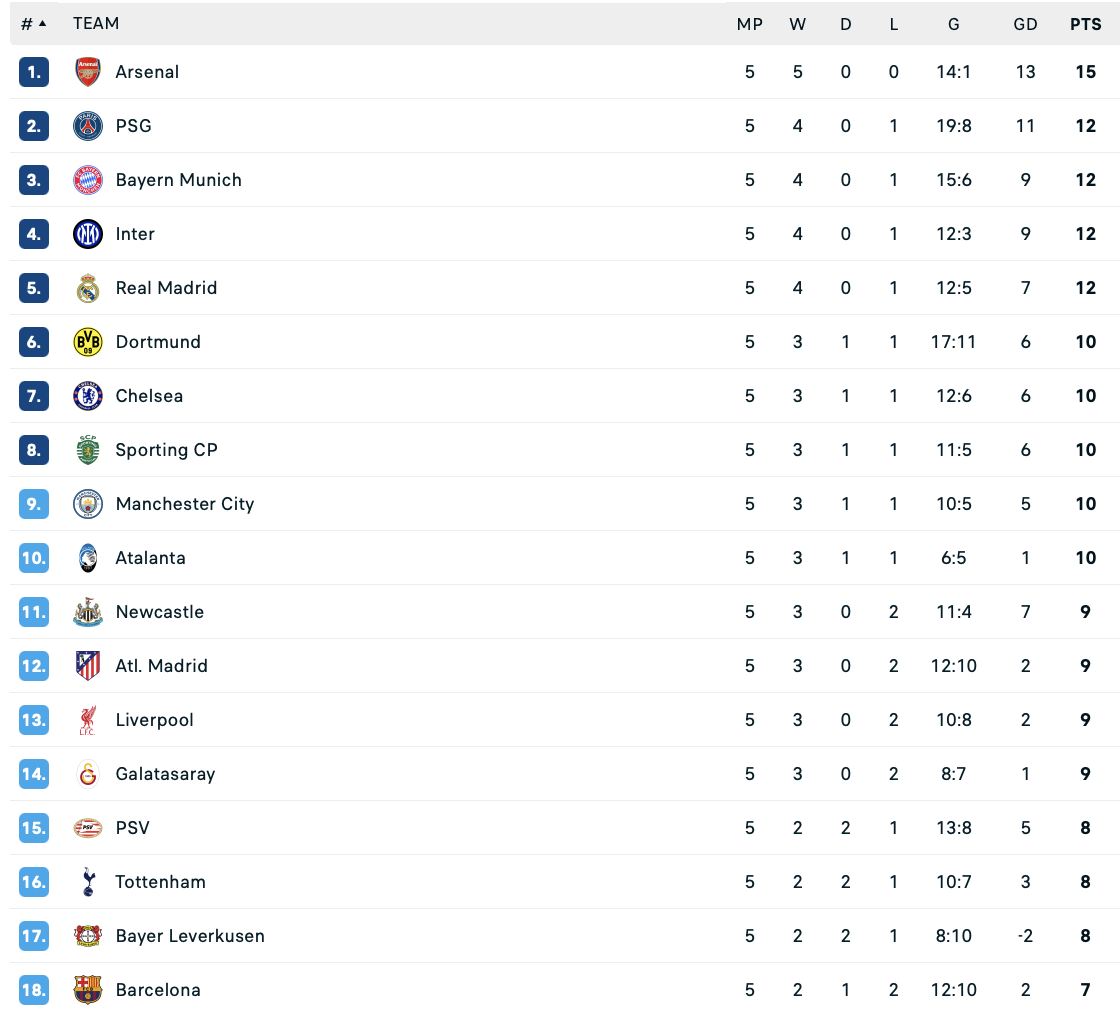Click the Dortmund BVB logo
This screenshot has height=1012, width=1120.
click(x=88, y=342)
